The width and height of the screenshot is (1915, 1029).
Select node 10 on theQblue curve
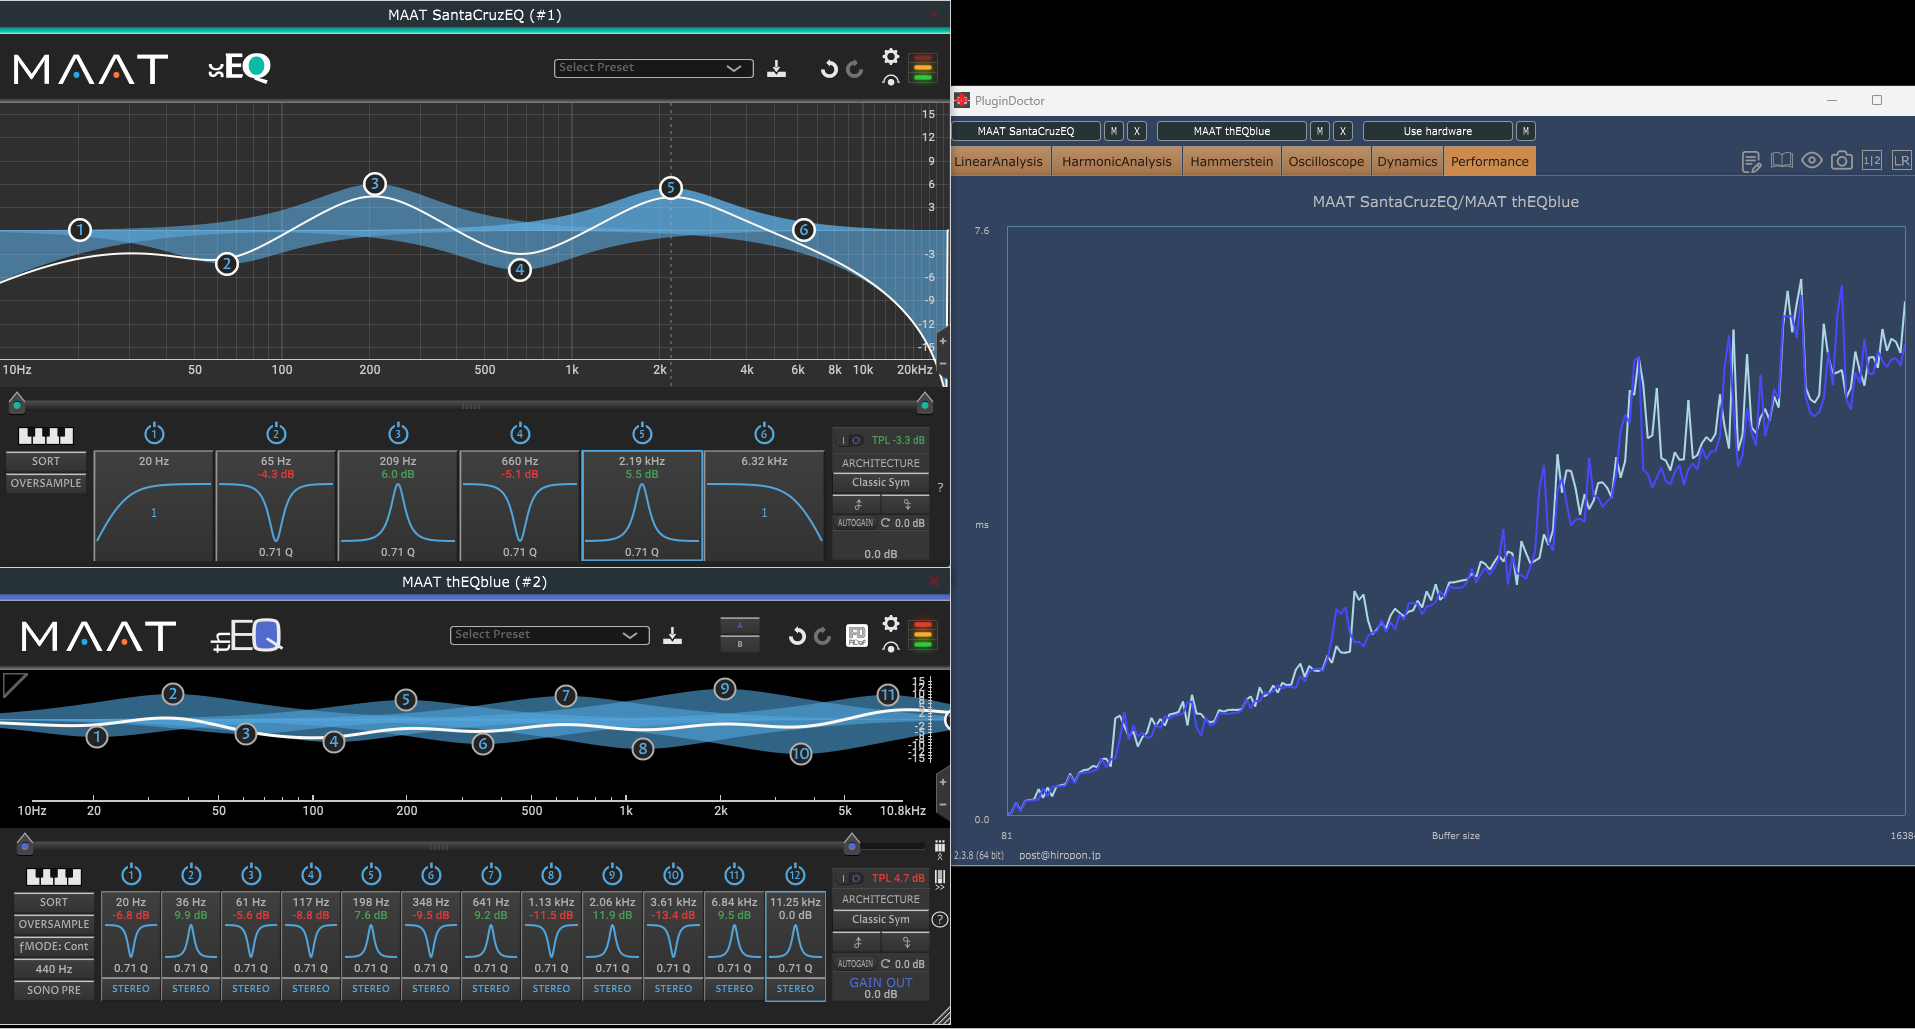801,754
